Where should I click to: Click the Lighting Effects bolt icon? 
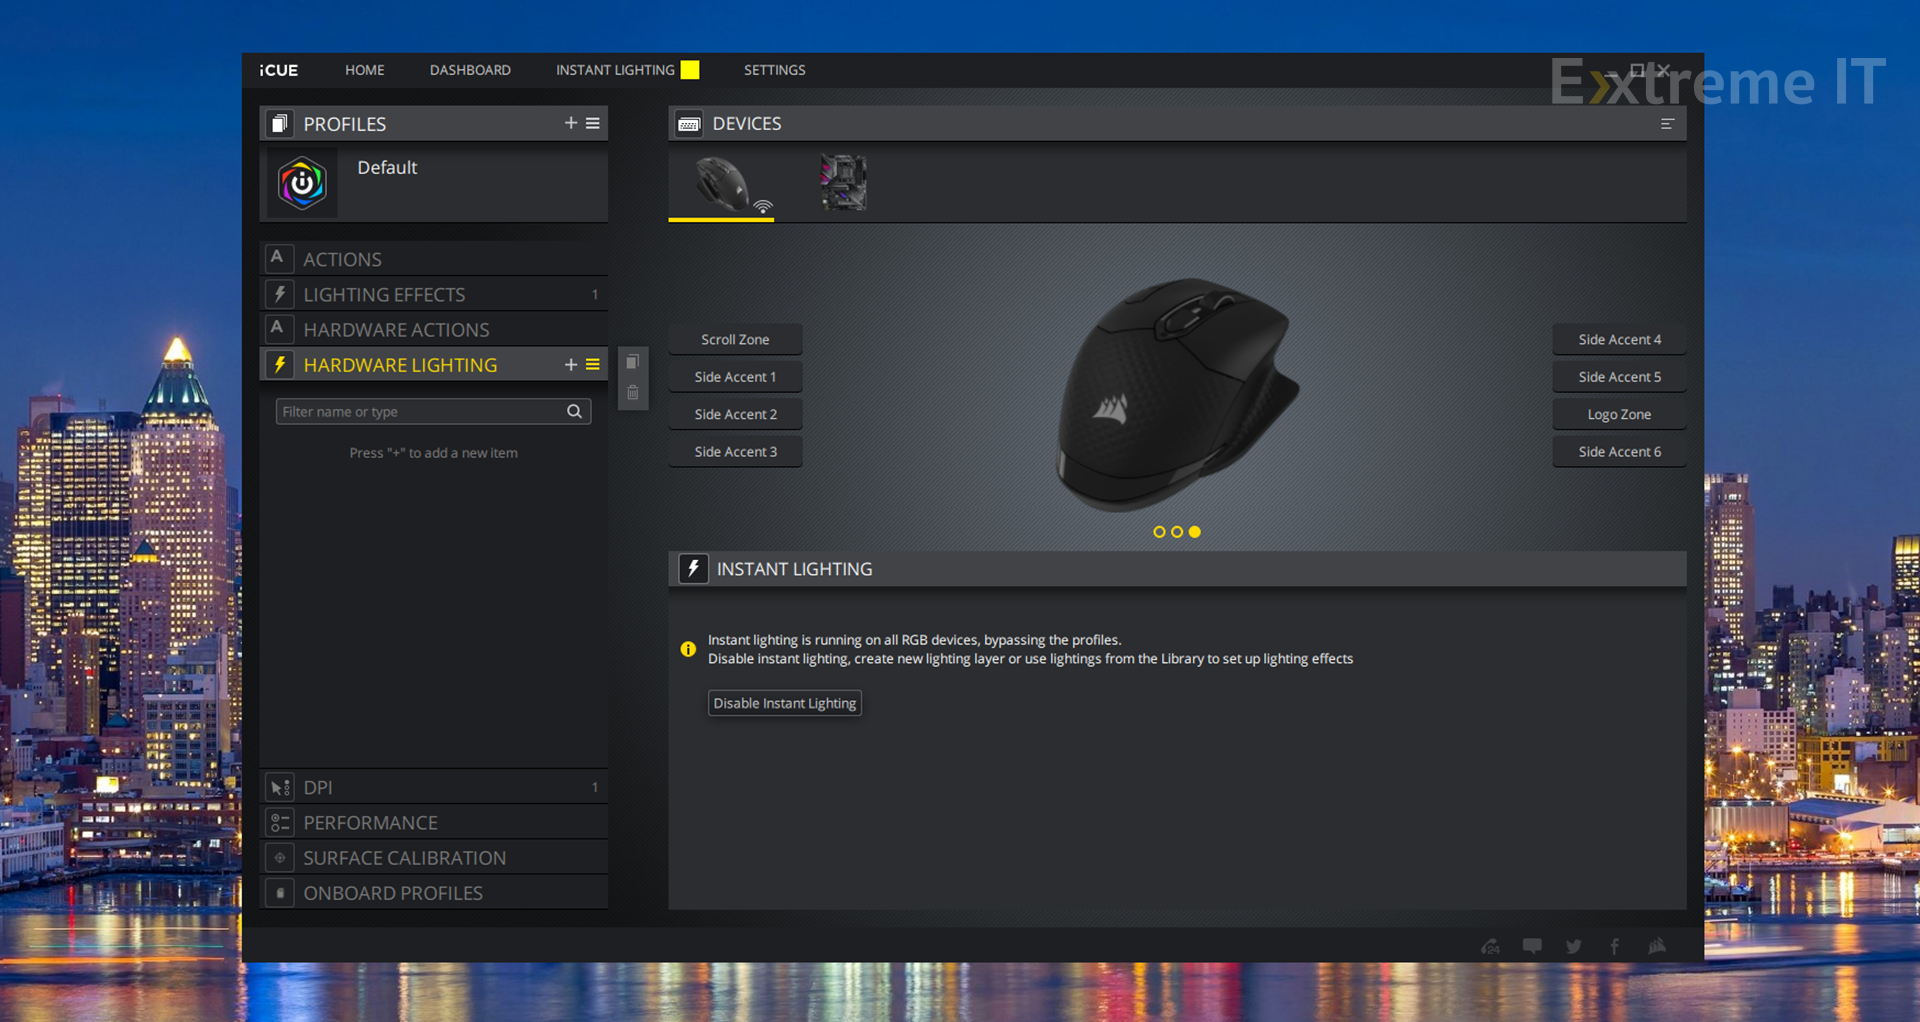tap(279, 294)
